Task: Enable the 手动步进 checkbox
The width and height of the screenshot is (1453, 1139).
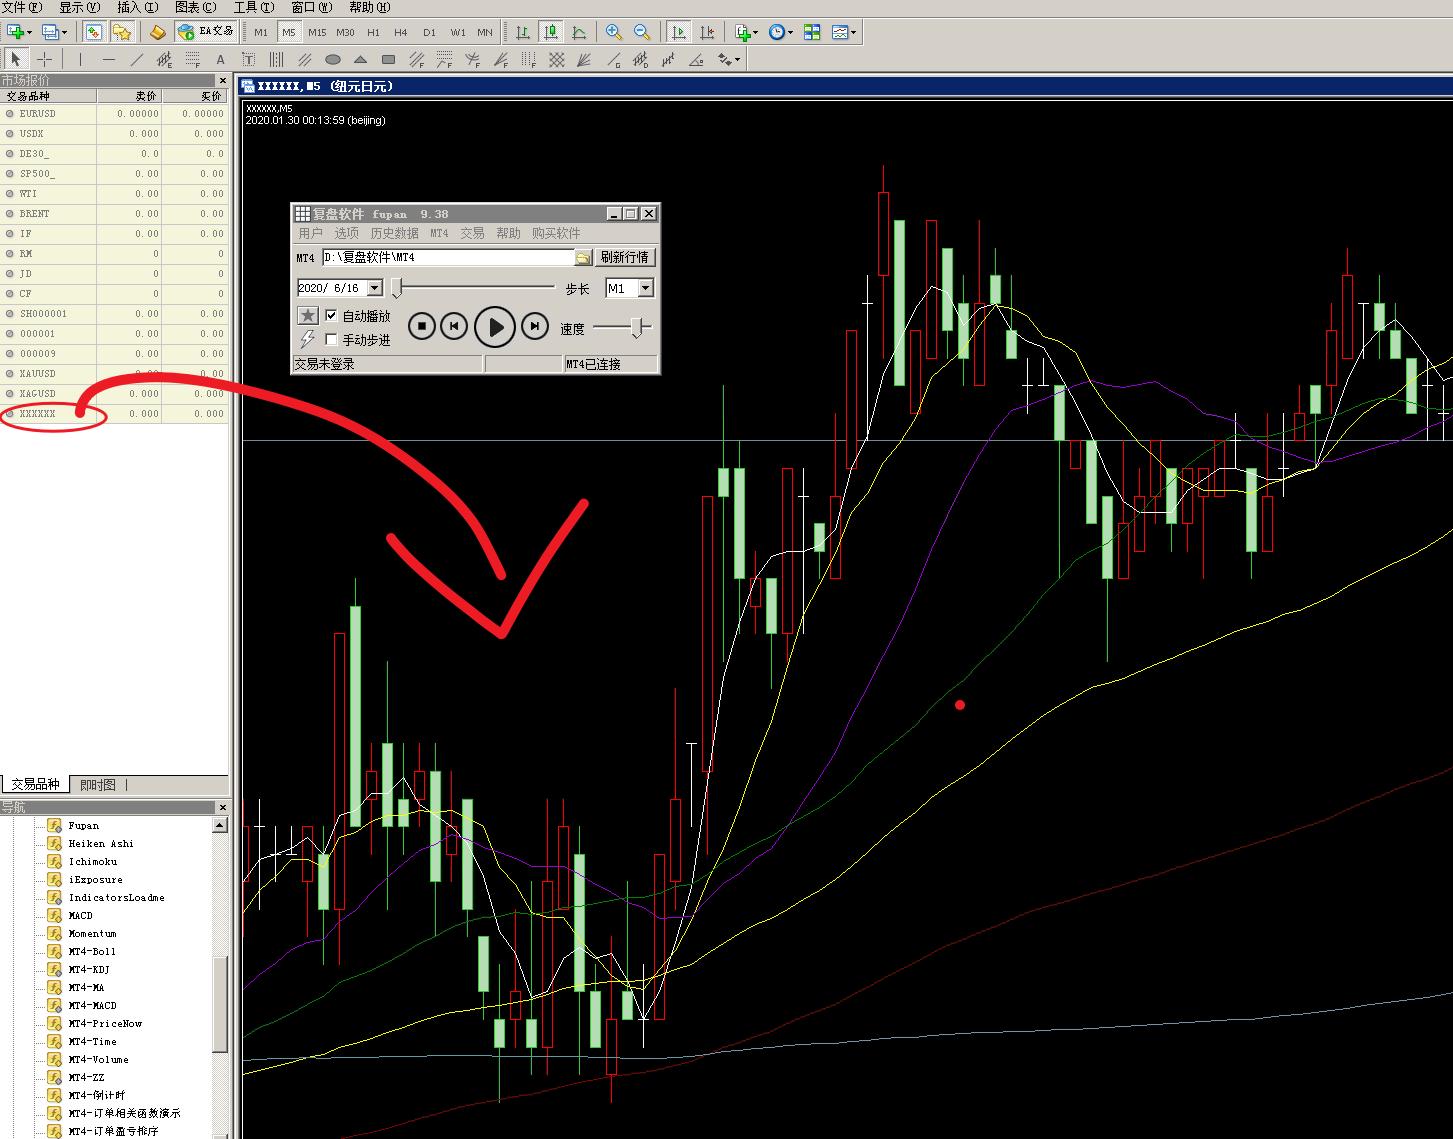Action: pyautogui.click(x=332, y=340)
